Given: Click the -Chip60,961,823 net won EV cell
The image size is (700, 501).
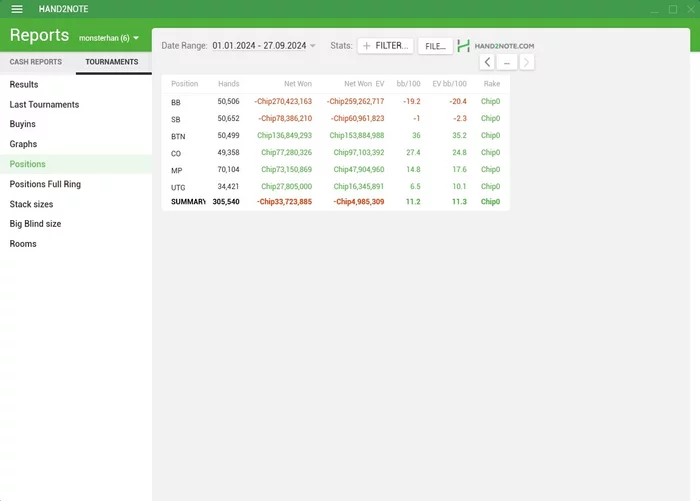Looking at the screenshot, I should point(358,118).
